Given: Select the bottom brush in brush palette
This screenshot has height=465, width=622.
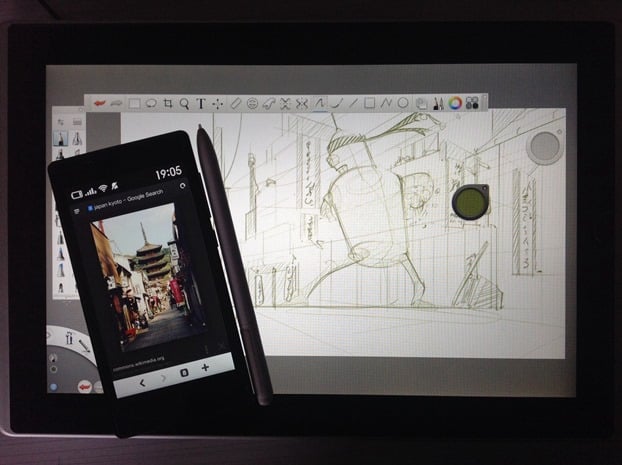Looking at the screenshot, I should point(61,287).
